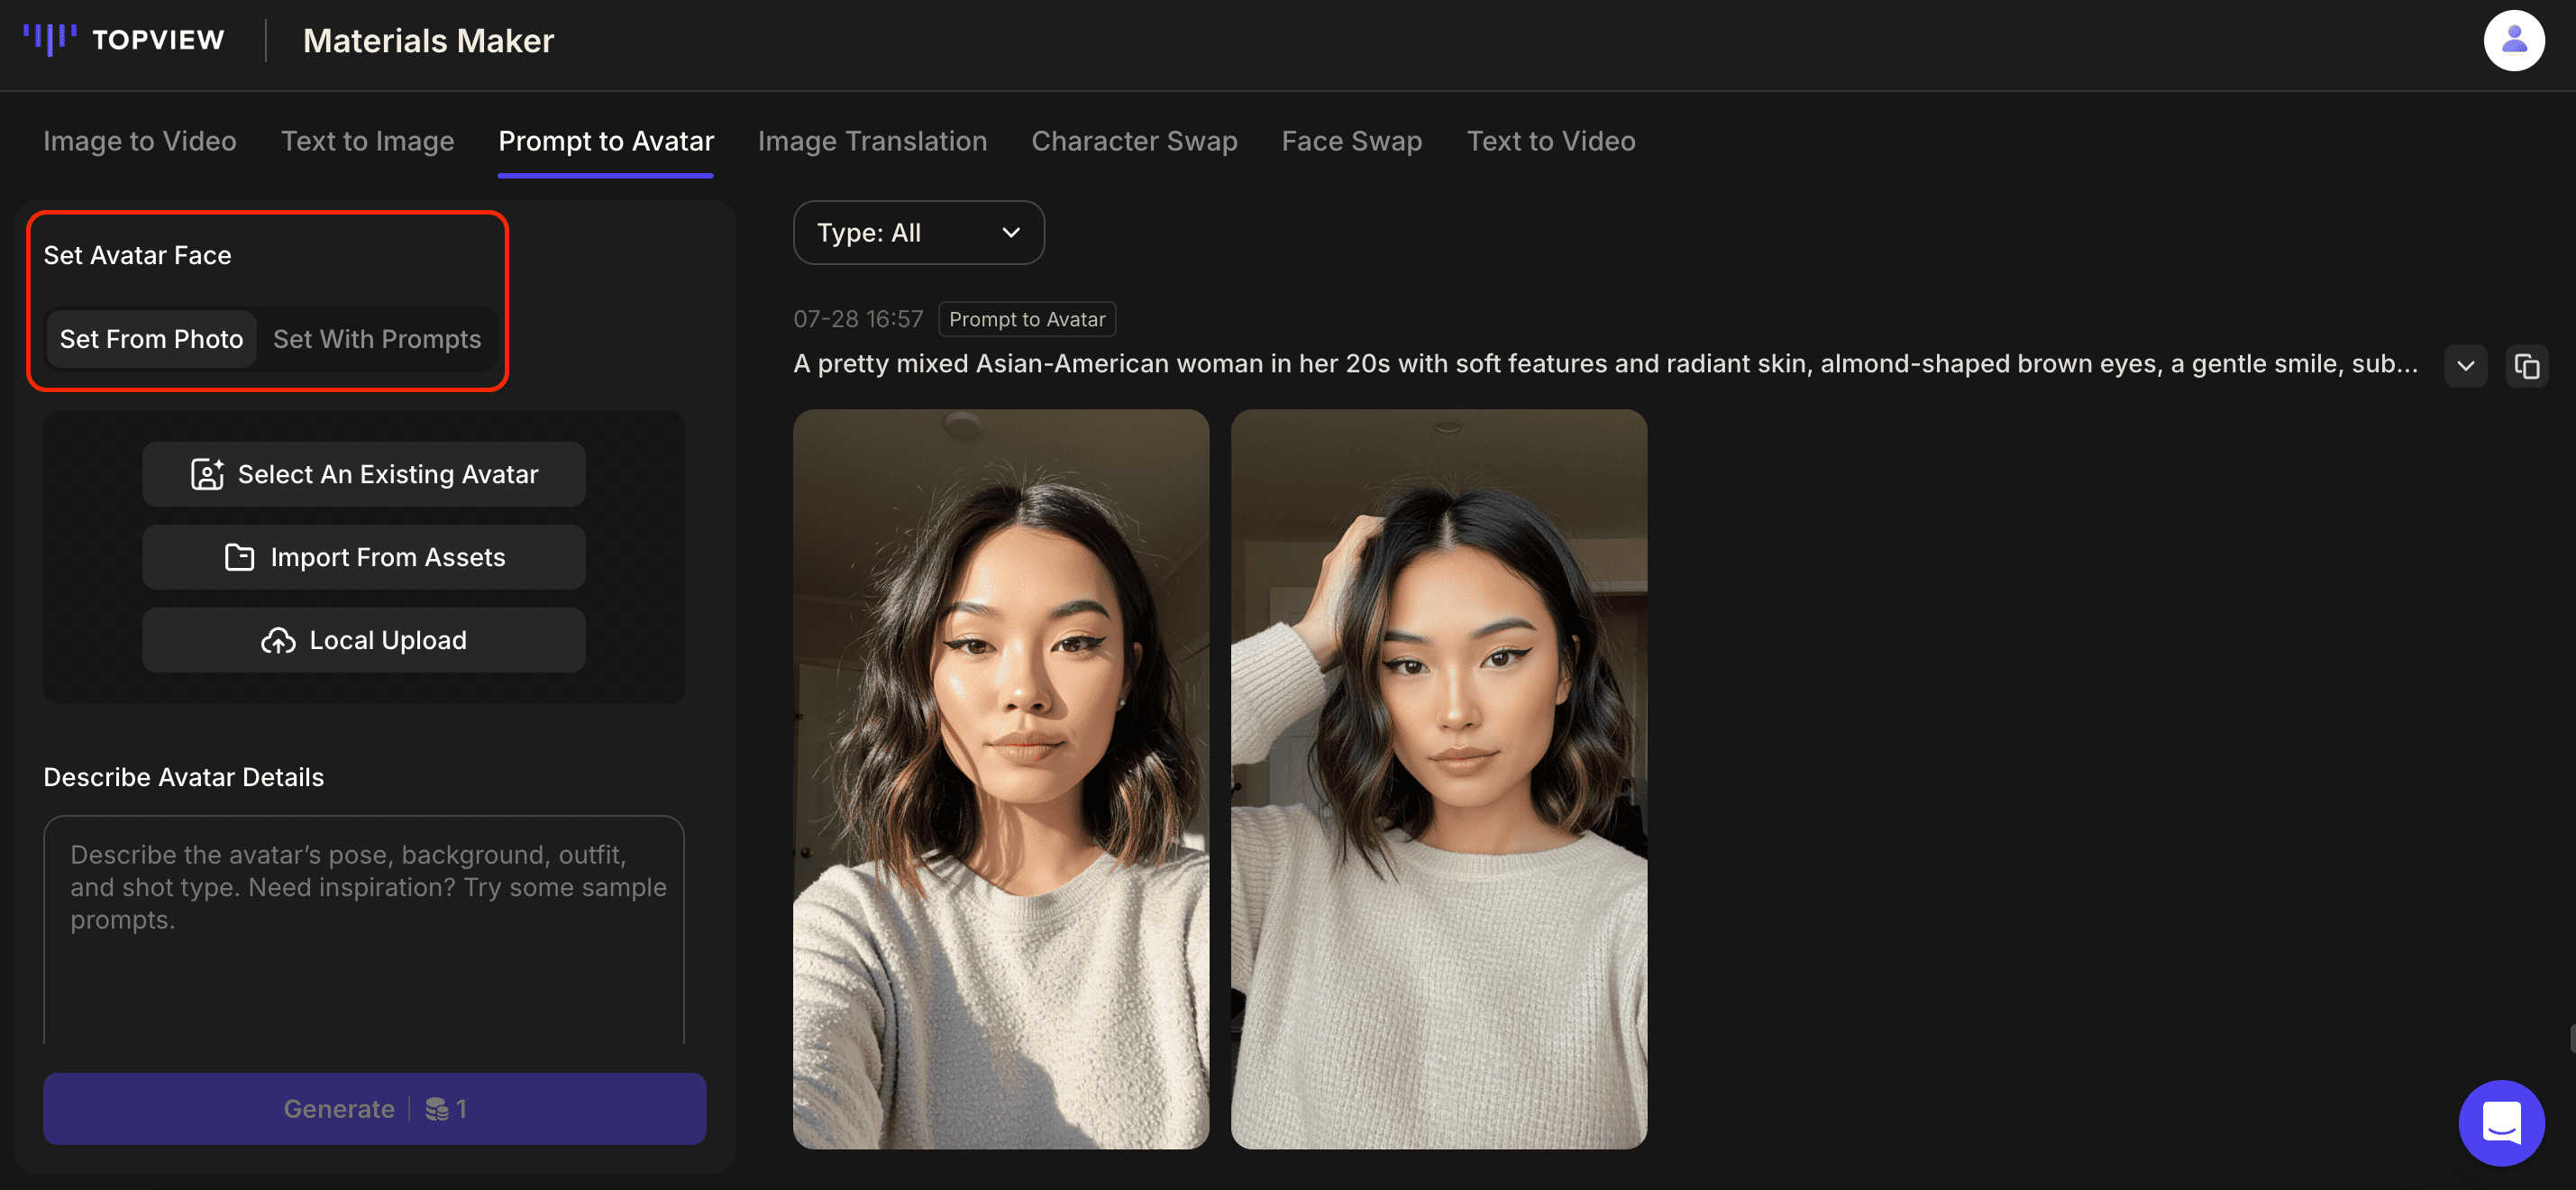Expand the truncated avatar prompt description
The image size is (2576, 1190).
[x=2466, y=366]
